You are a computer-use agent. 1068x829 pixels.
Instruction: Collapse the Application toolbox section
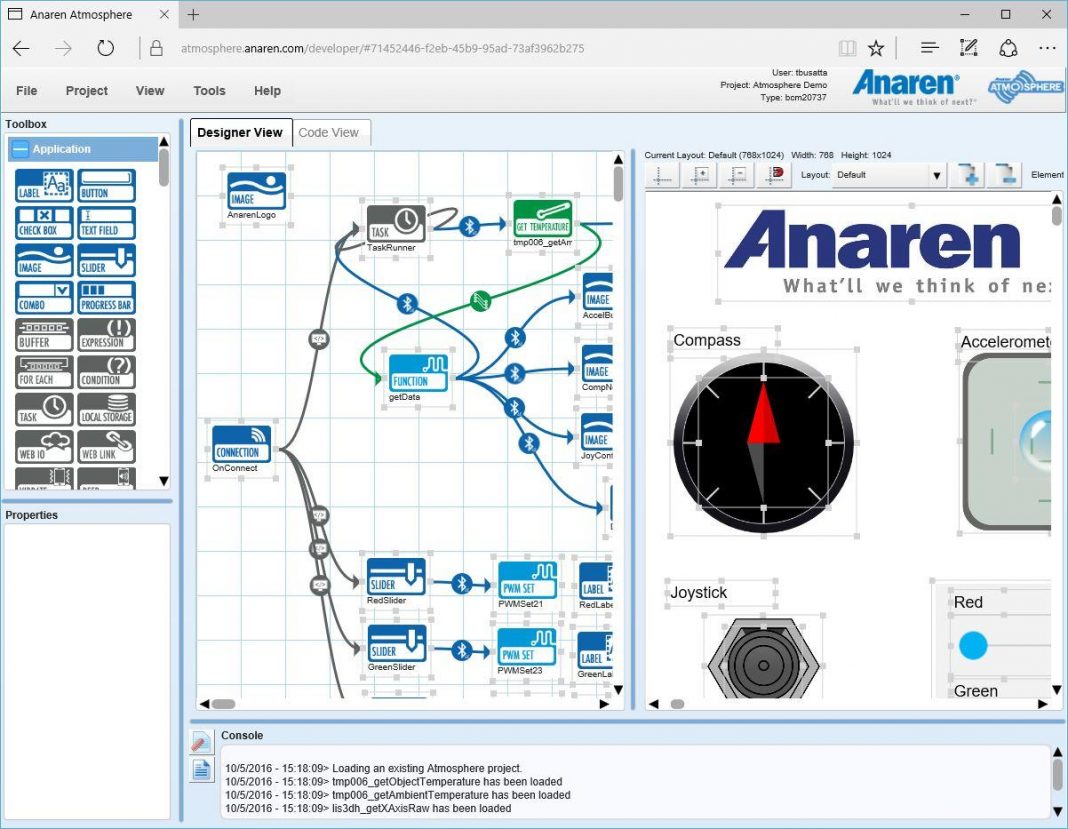[x=20, y=149]
